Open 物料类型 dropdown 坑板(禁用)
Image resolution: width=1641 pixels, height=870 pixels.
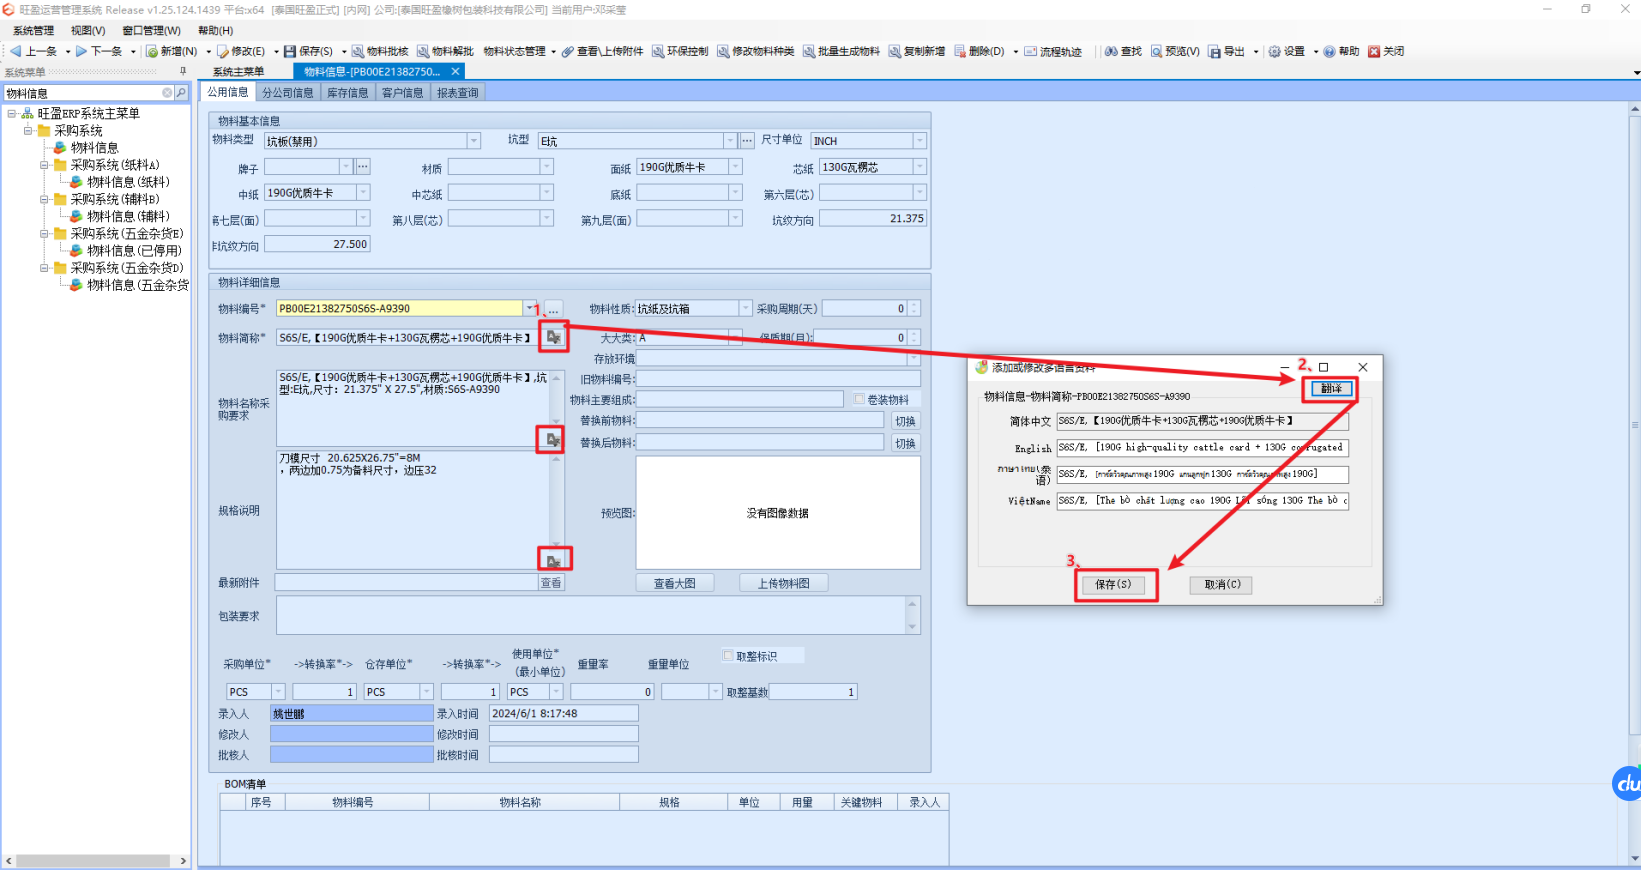474,141
